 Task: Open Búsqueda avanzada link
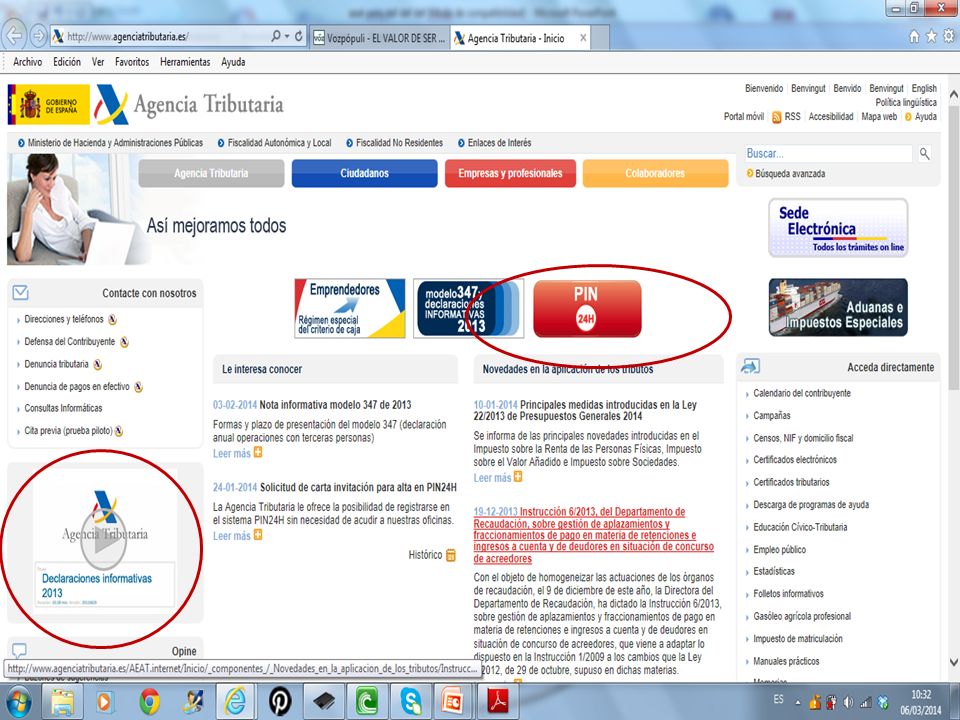tap(790, 174)
